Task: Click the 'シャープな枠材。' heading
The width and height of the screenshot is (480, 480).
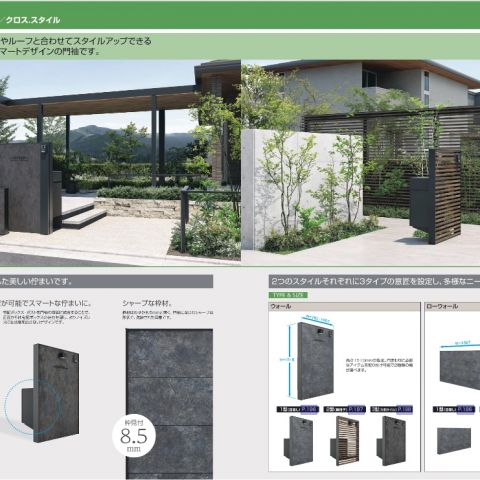Action: pos(148,304)
